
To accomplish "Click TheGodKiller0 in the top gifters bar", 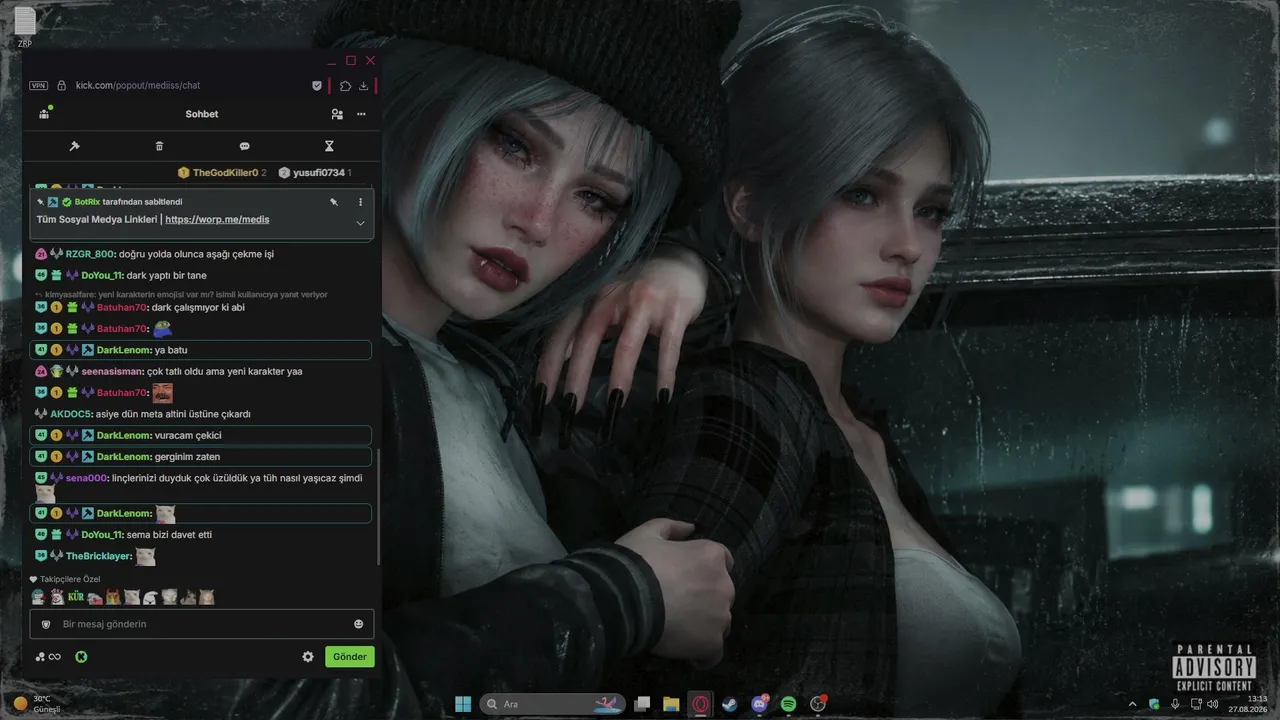I will pos(225,173).
